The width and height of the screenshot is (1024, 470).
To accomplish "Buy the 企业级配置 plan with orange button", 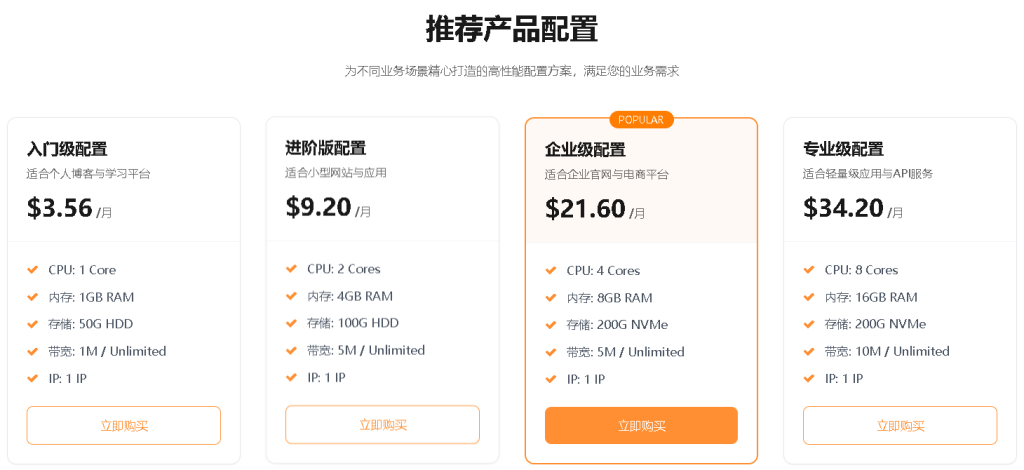I will tap(641, 425).
